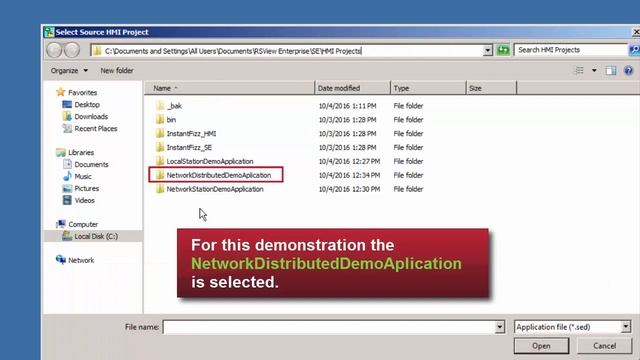Select the LocalStationDemoApplication folder

click(204, 161)
